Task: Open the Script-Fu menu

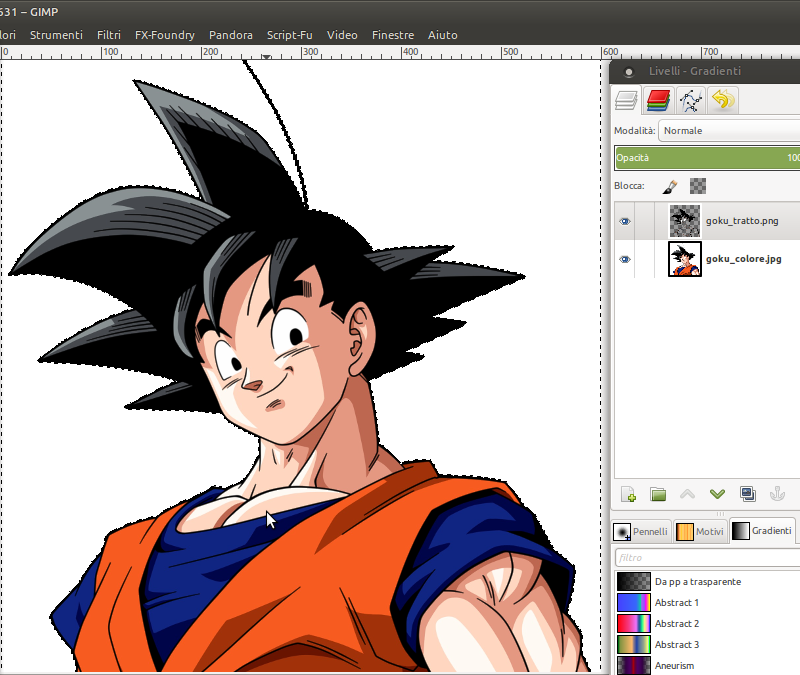Action: [289, 35]
